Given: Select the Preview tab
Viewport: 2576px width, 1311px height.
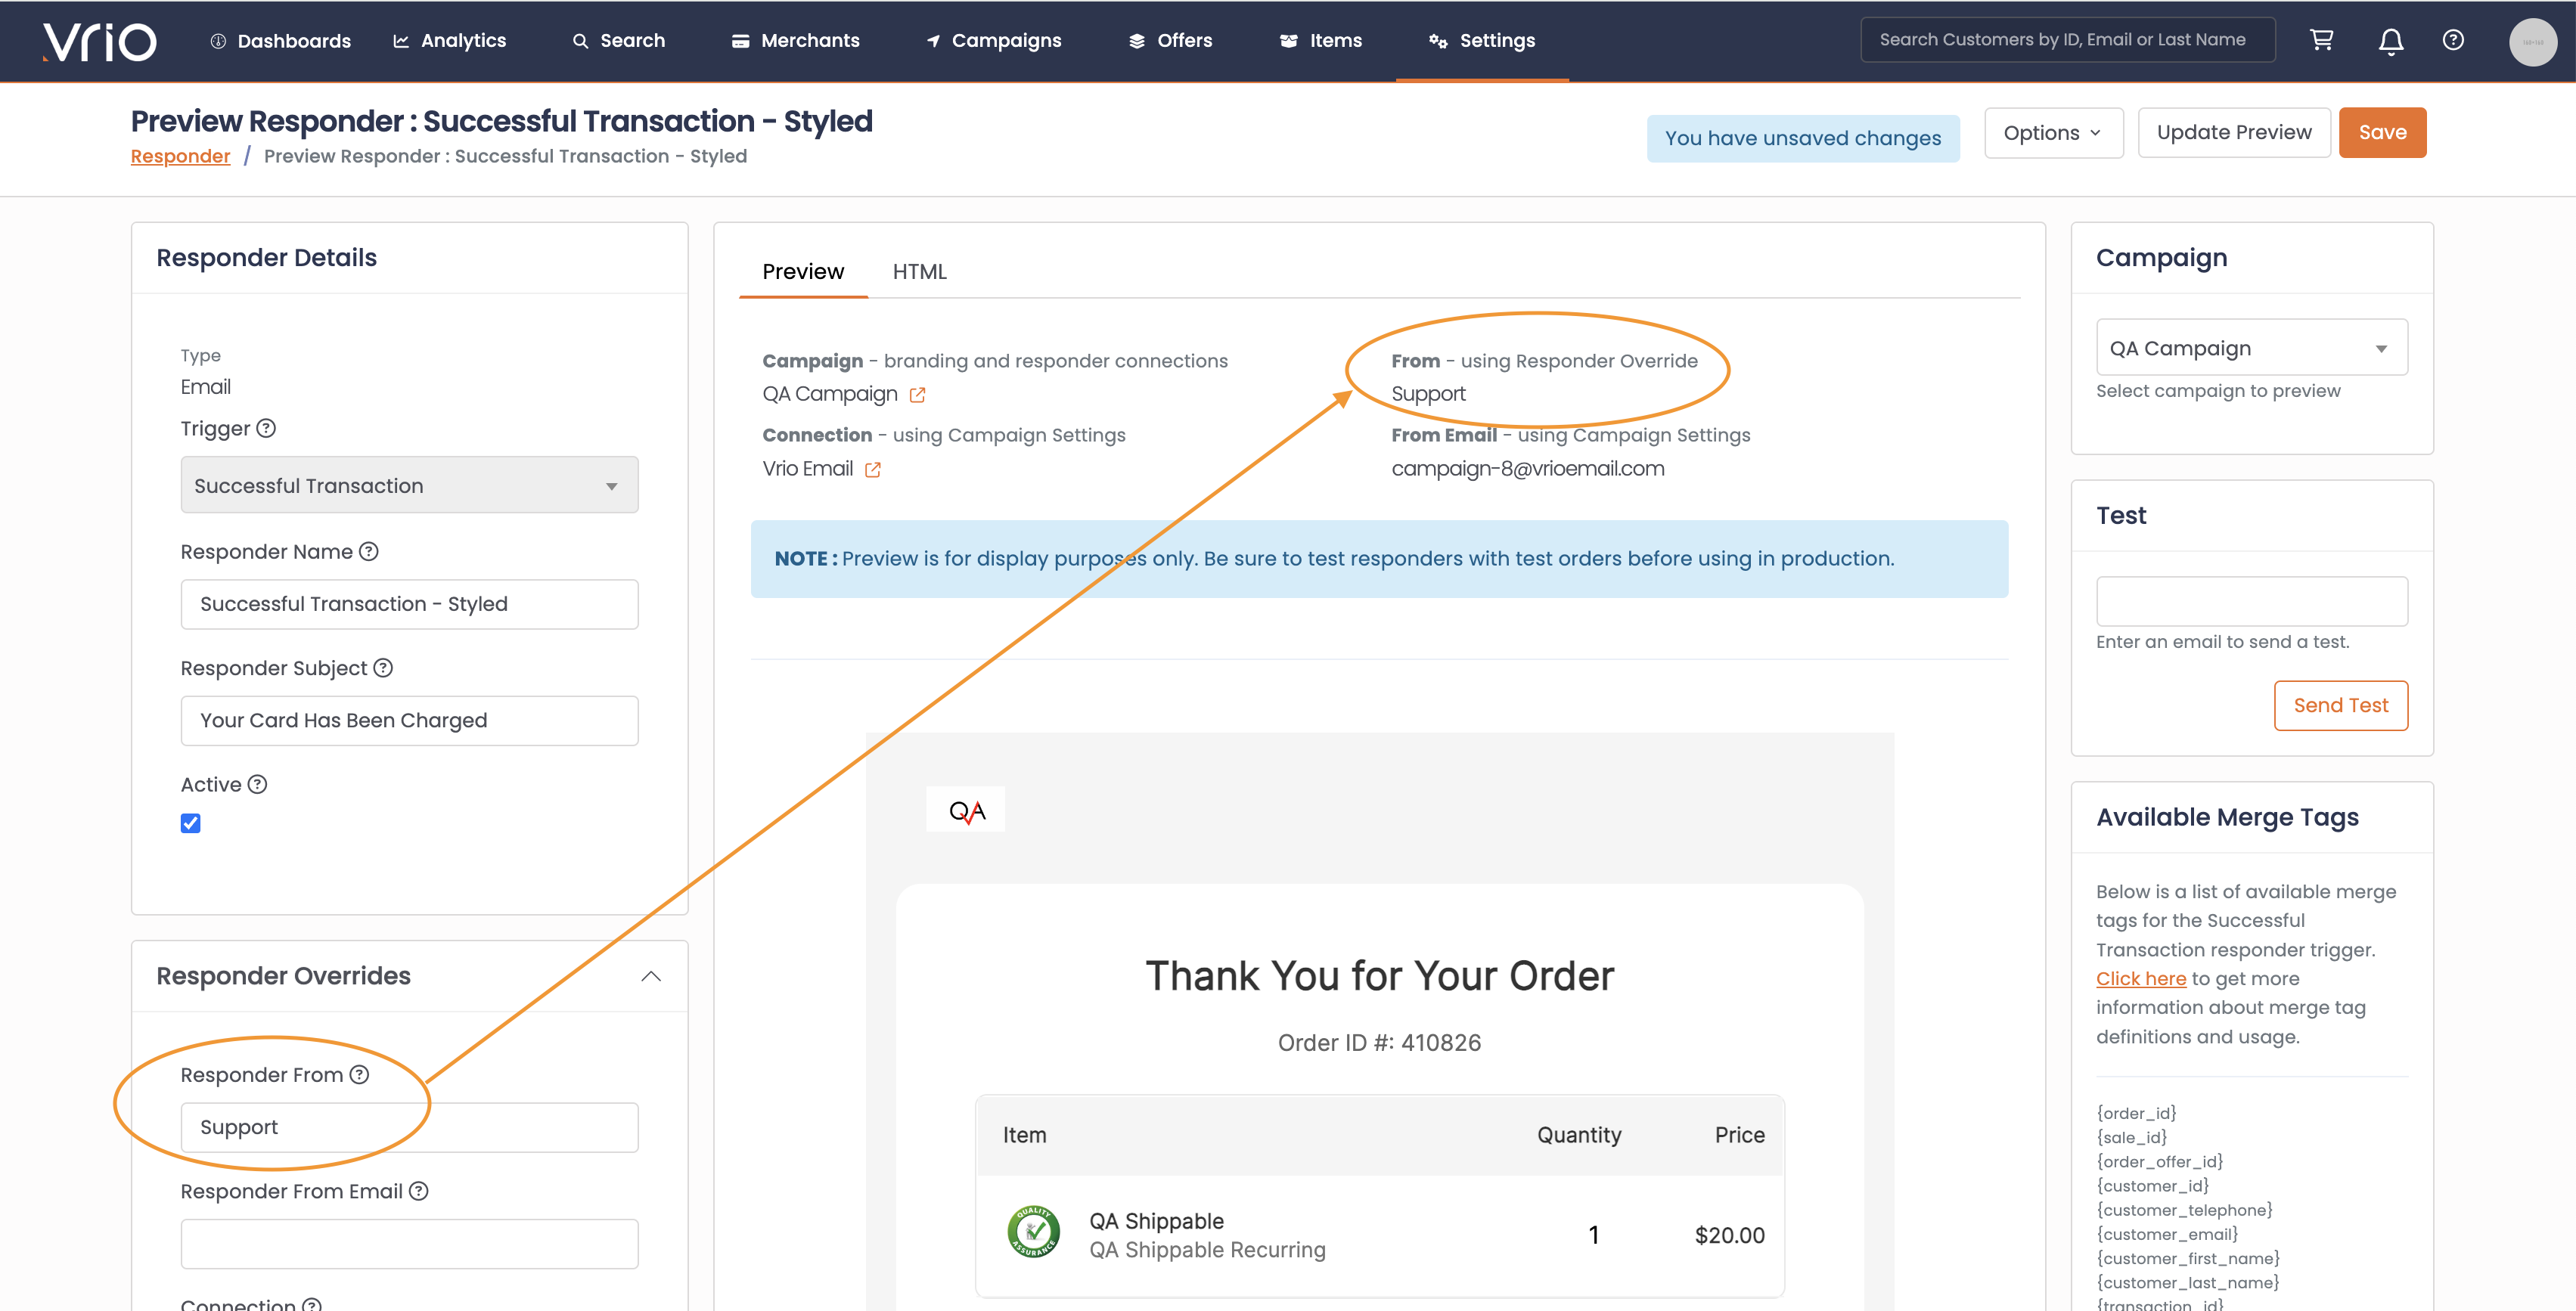Looking at the screenshot, I should coord(803,272).
